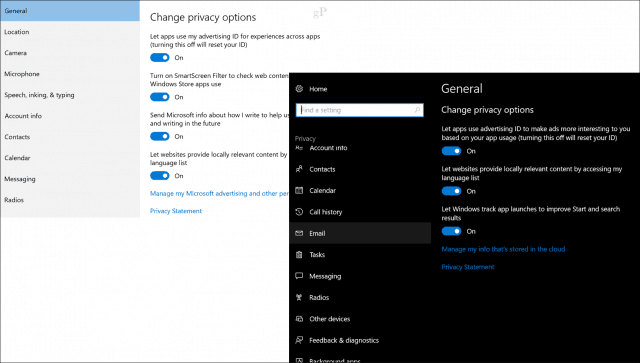Select Feedback & diagnostics label in dark sidebar
The width and height of the screenshot is (640, 363).
344,340
